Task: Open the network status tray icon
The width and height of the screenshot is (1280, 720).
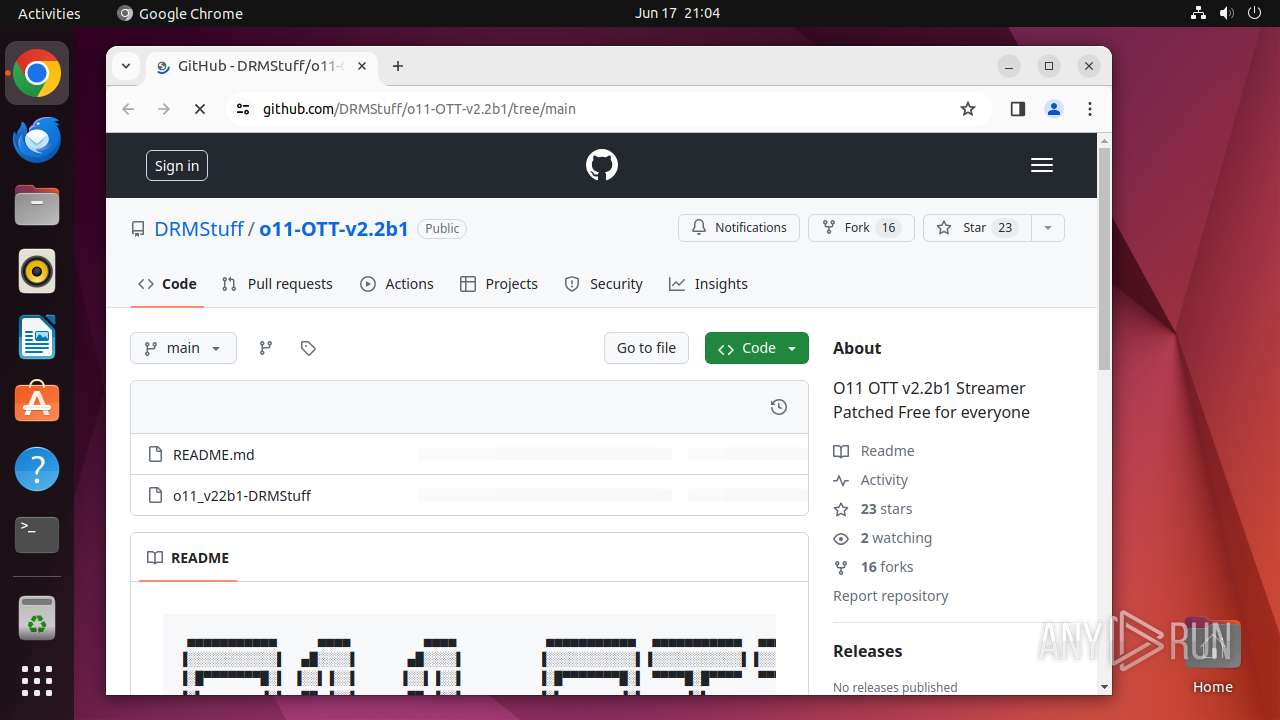Action: click(x=1199, y=13)
